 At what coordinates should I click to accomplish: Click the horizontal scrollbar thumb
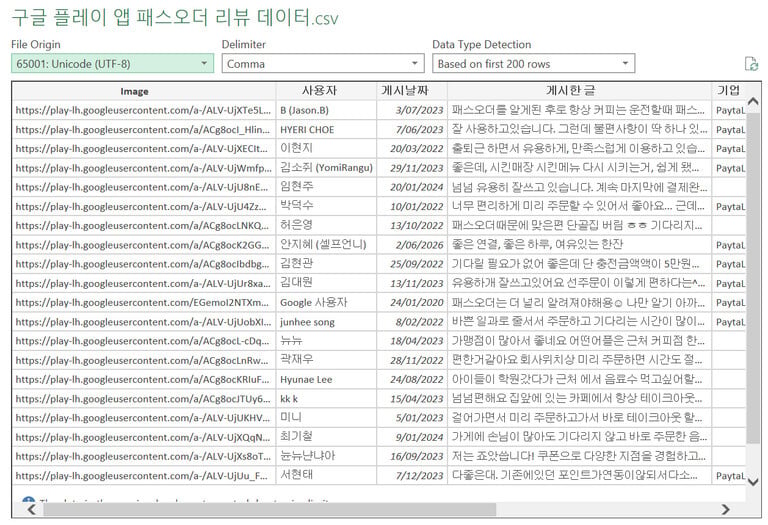pyautogui.click(x=269, y=509)
